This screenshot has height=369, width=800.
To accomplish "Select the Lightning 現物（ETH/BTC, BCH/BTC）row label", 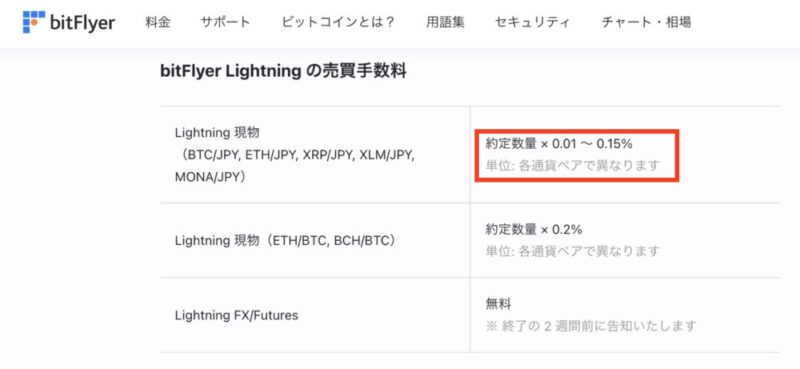I will [x=286, y=240].
